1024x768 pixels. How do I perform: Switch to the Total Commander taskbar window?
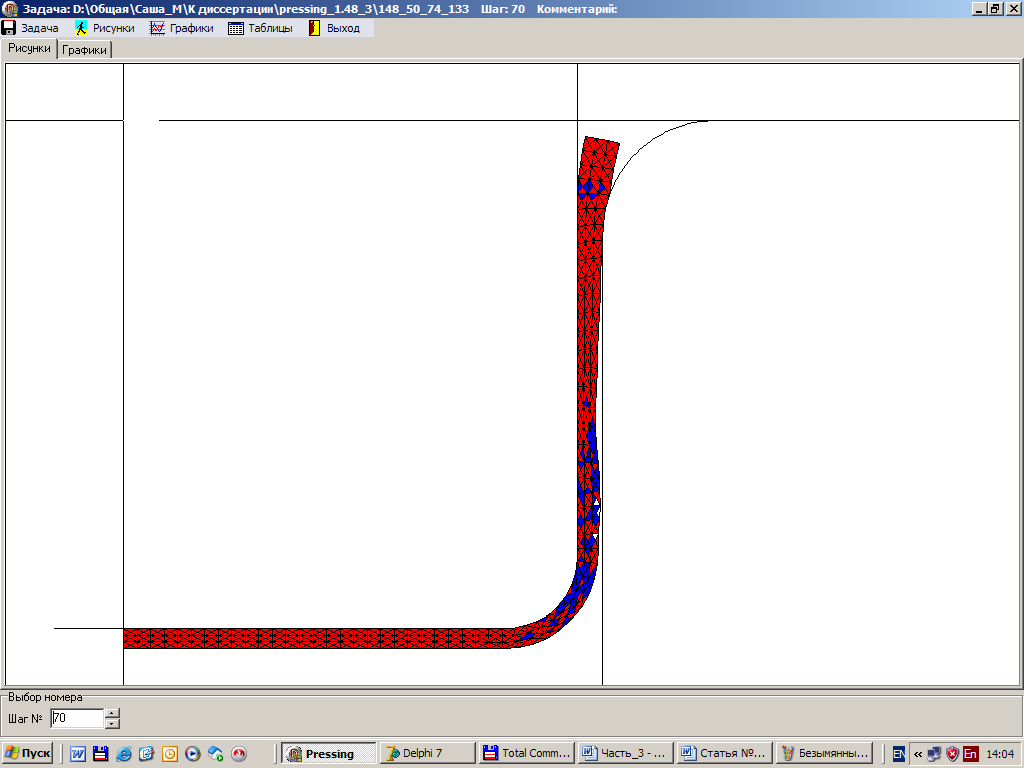click(x=525, y=753)
